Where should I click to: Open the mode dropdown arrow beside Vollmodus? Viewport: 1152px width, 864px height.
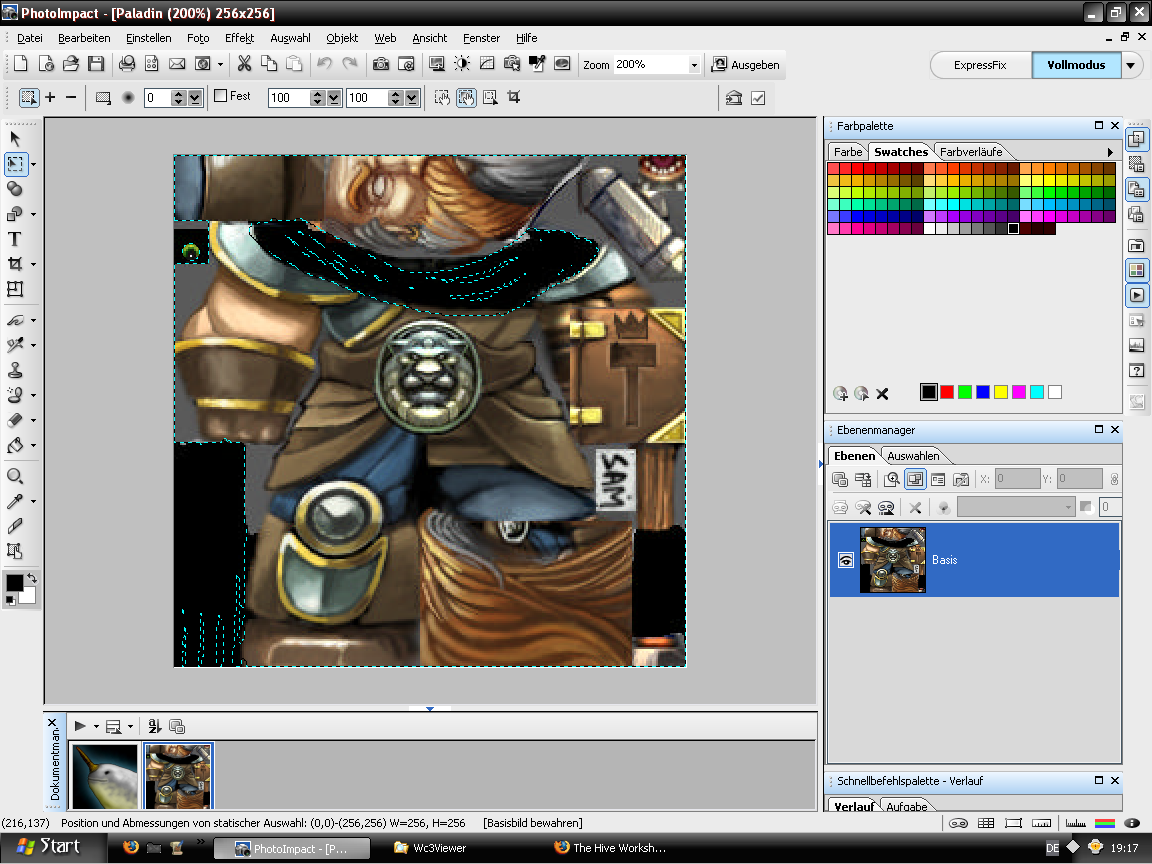tap(1131, 65)
